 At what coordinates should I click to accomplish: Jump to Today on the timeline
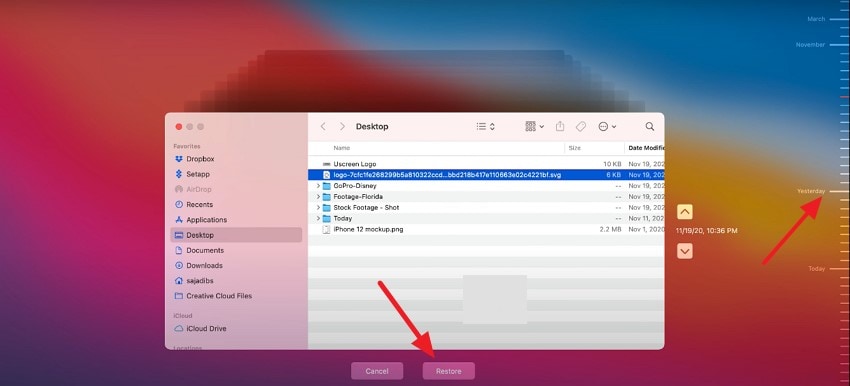coord(816,268)
